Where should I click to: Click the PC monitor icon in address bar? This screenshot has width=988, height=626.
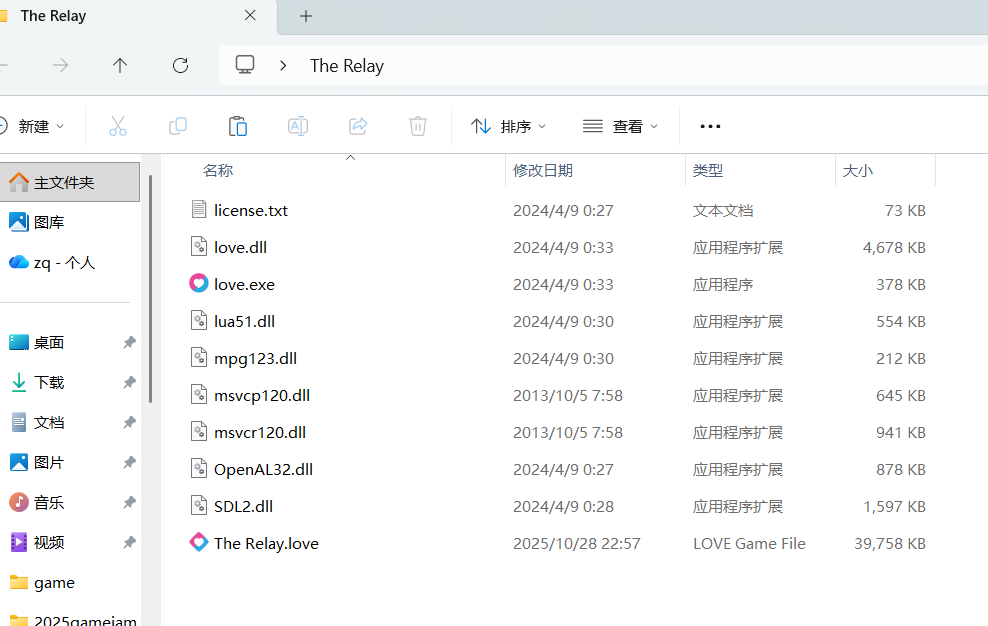point(245,65)
